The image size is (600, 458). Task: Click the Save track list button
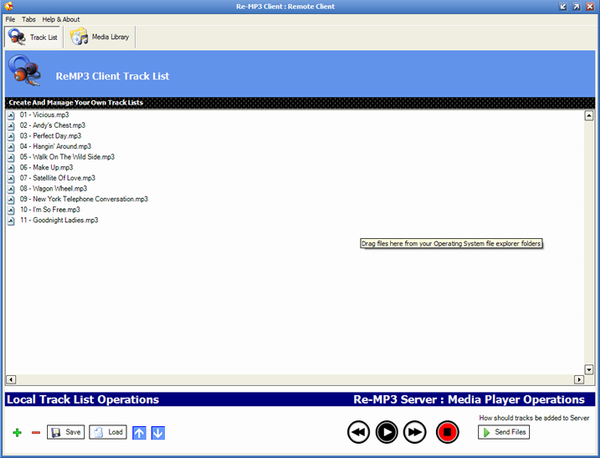[x=66, y=432]
